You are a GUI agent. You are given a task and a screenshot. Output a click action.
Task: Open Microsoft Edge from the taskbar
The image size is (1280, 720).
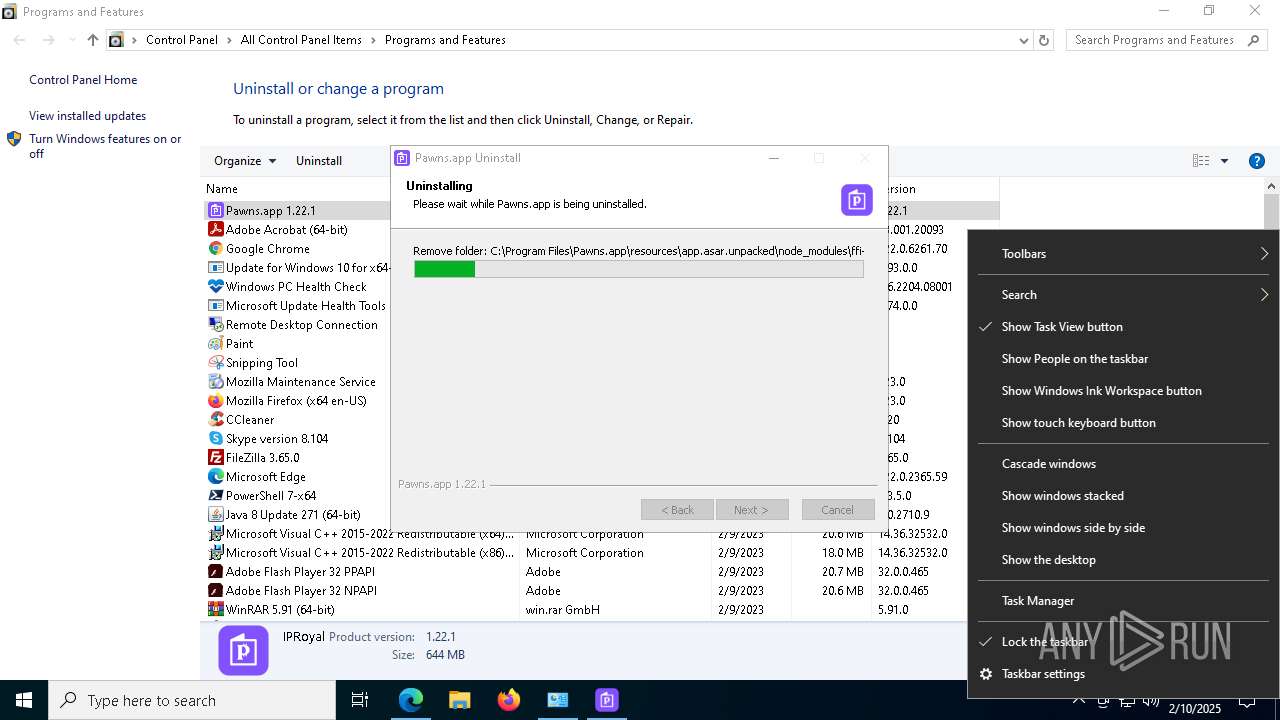click(x=411, y=700)
